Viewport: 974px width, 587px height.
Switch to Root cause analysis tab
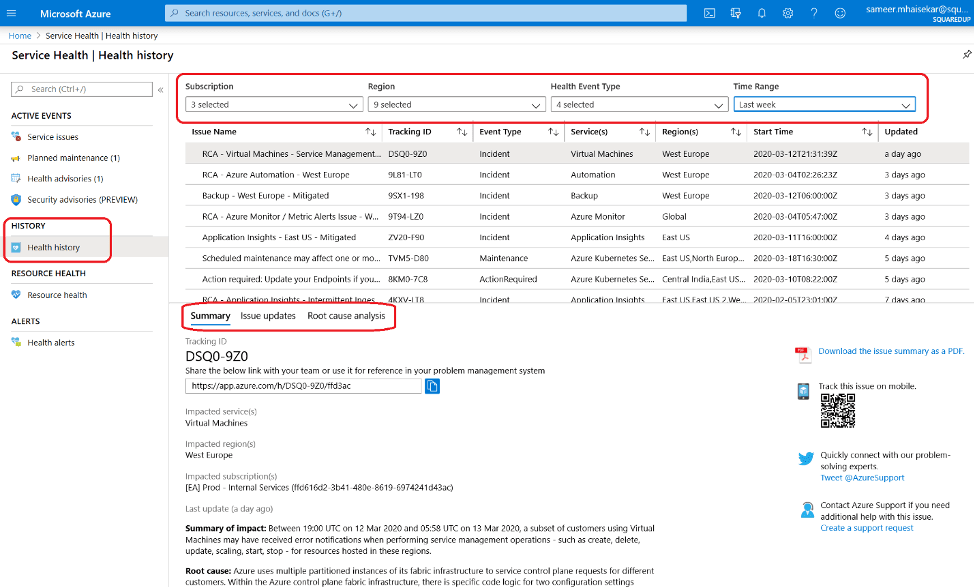[346, 316]
